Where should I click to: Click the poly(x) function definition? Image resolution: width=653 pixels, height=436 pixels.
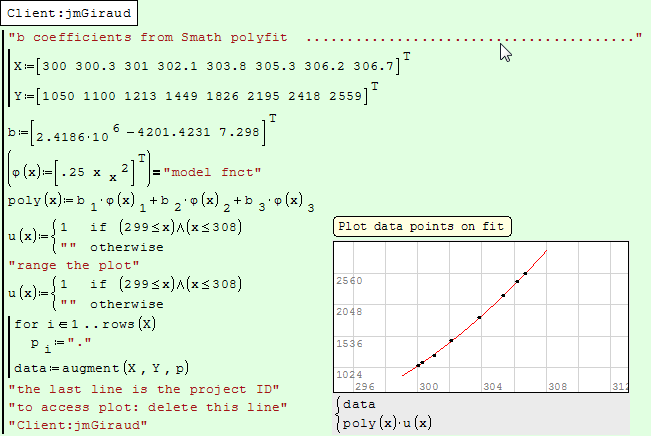coord(160,203)
